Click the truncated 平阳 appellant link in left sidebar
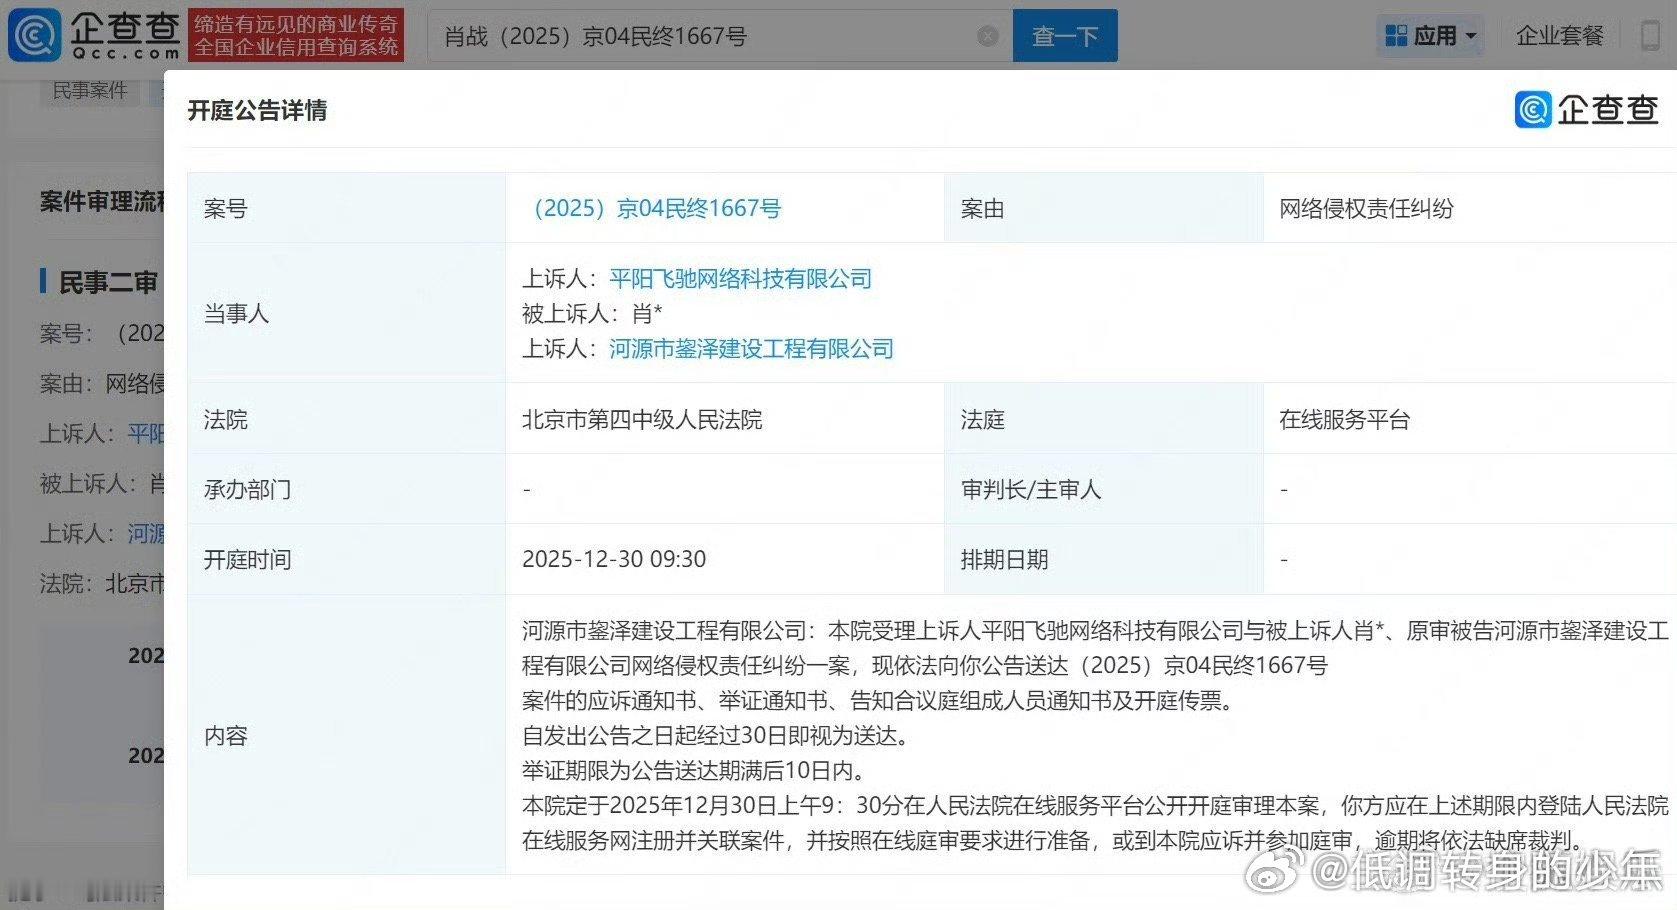This screenshot has height=910, width=1677. coord(148,434)
